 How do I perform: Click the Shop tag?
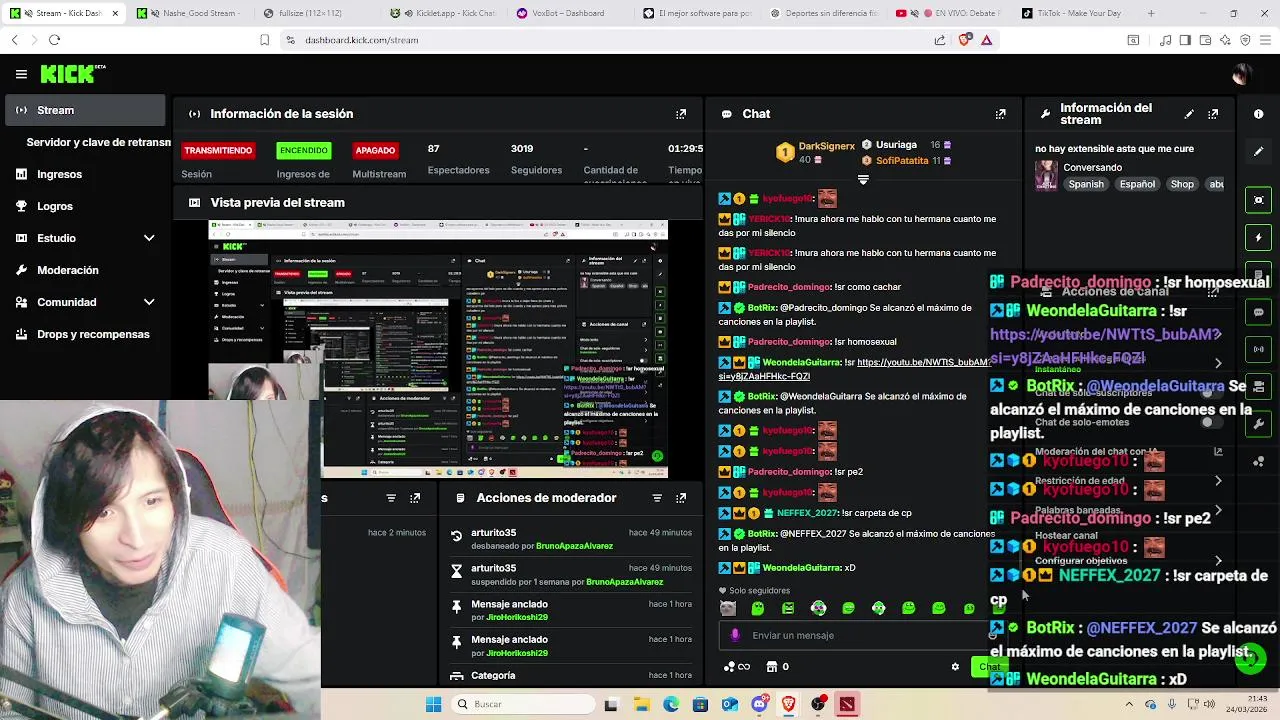[x=1182, y=184]
